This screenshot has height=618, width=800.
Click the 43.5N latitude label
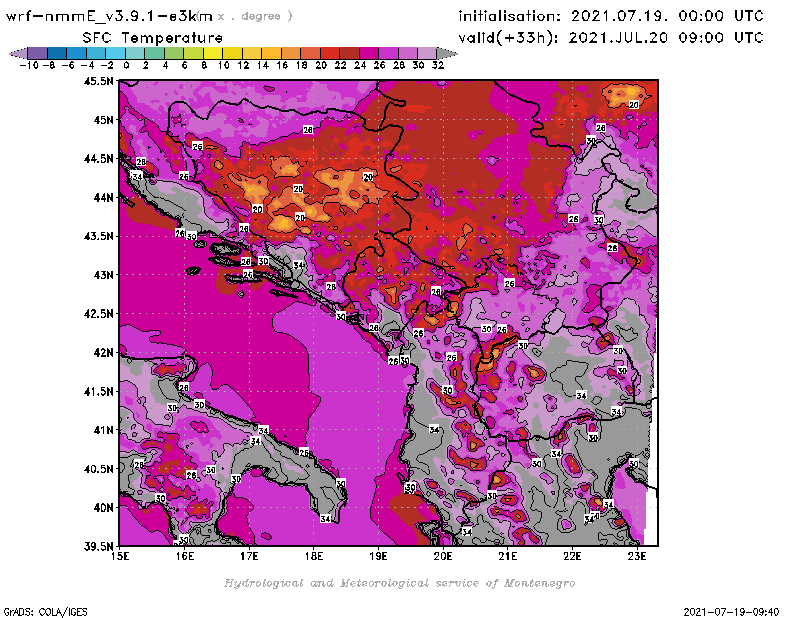point(99,236)
